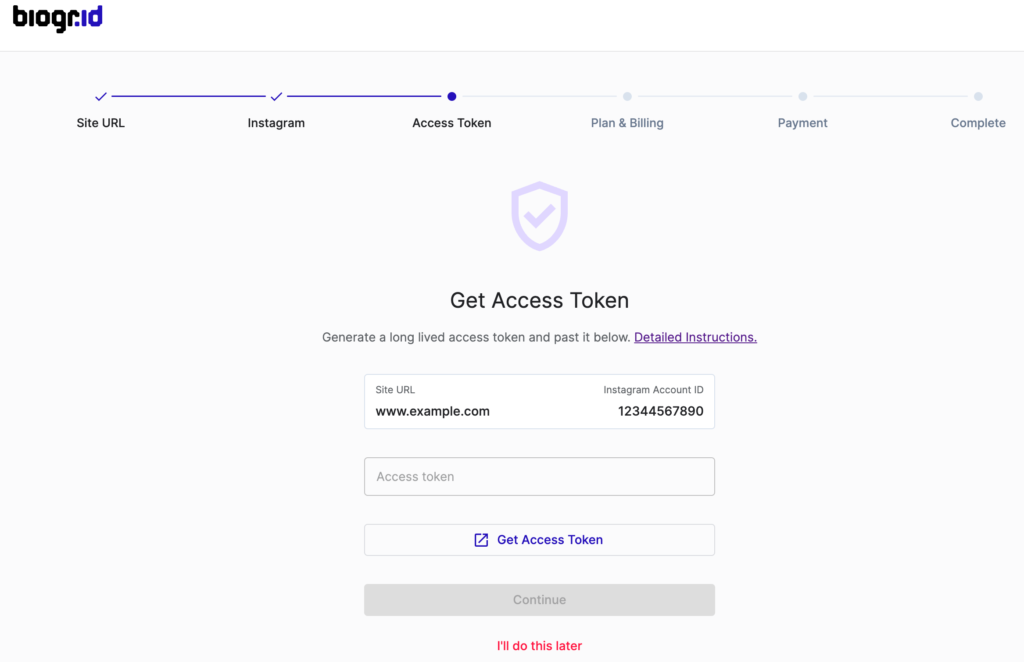Click the shield checkmark icon
This screenshot has height=662, width=1024.
point(539,216)
